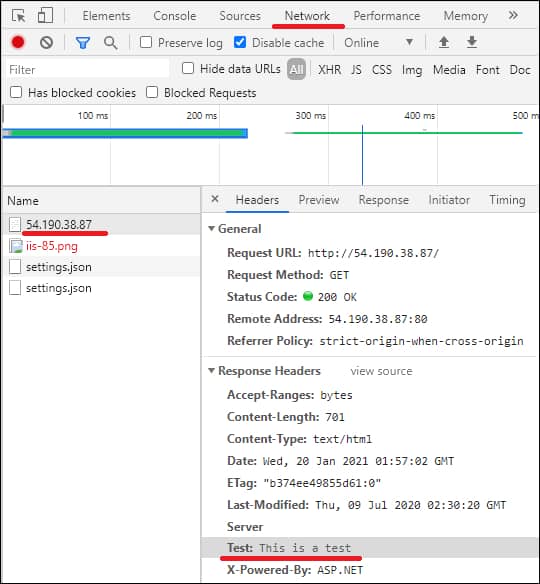The image size is (540, 584).
Task: Show more DevTools tabs with the chevron
Action: coord(513,16)
